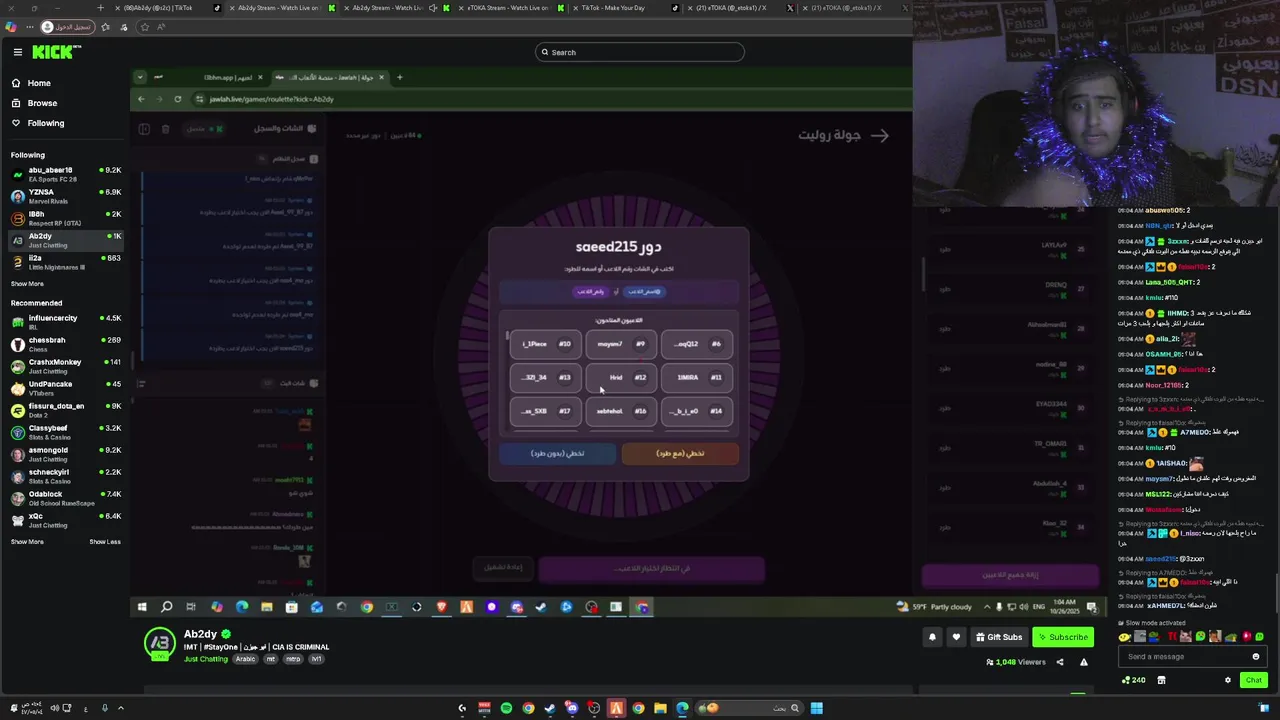Click the 240 channel points counter
This screenshot has height=720, width=1280.
coord(1134,680)
